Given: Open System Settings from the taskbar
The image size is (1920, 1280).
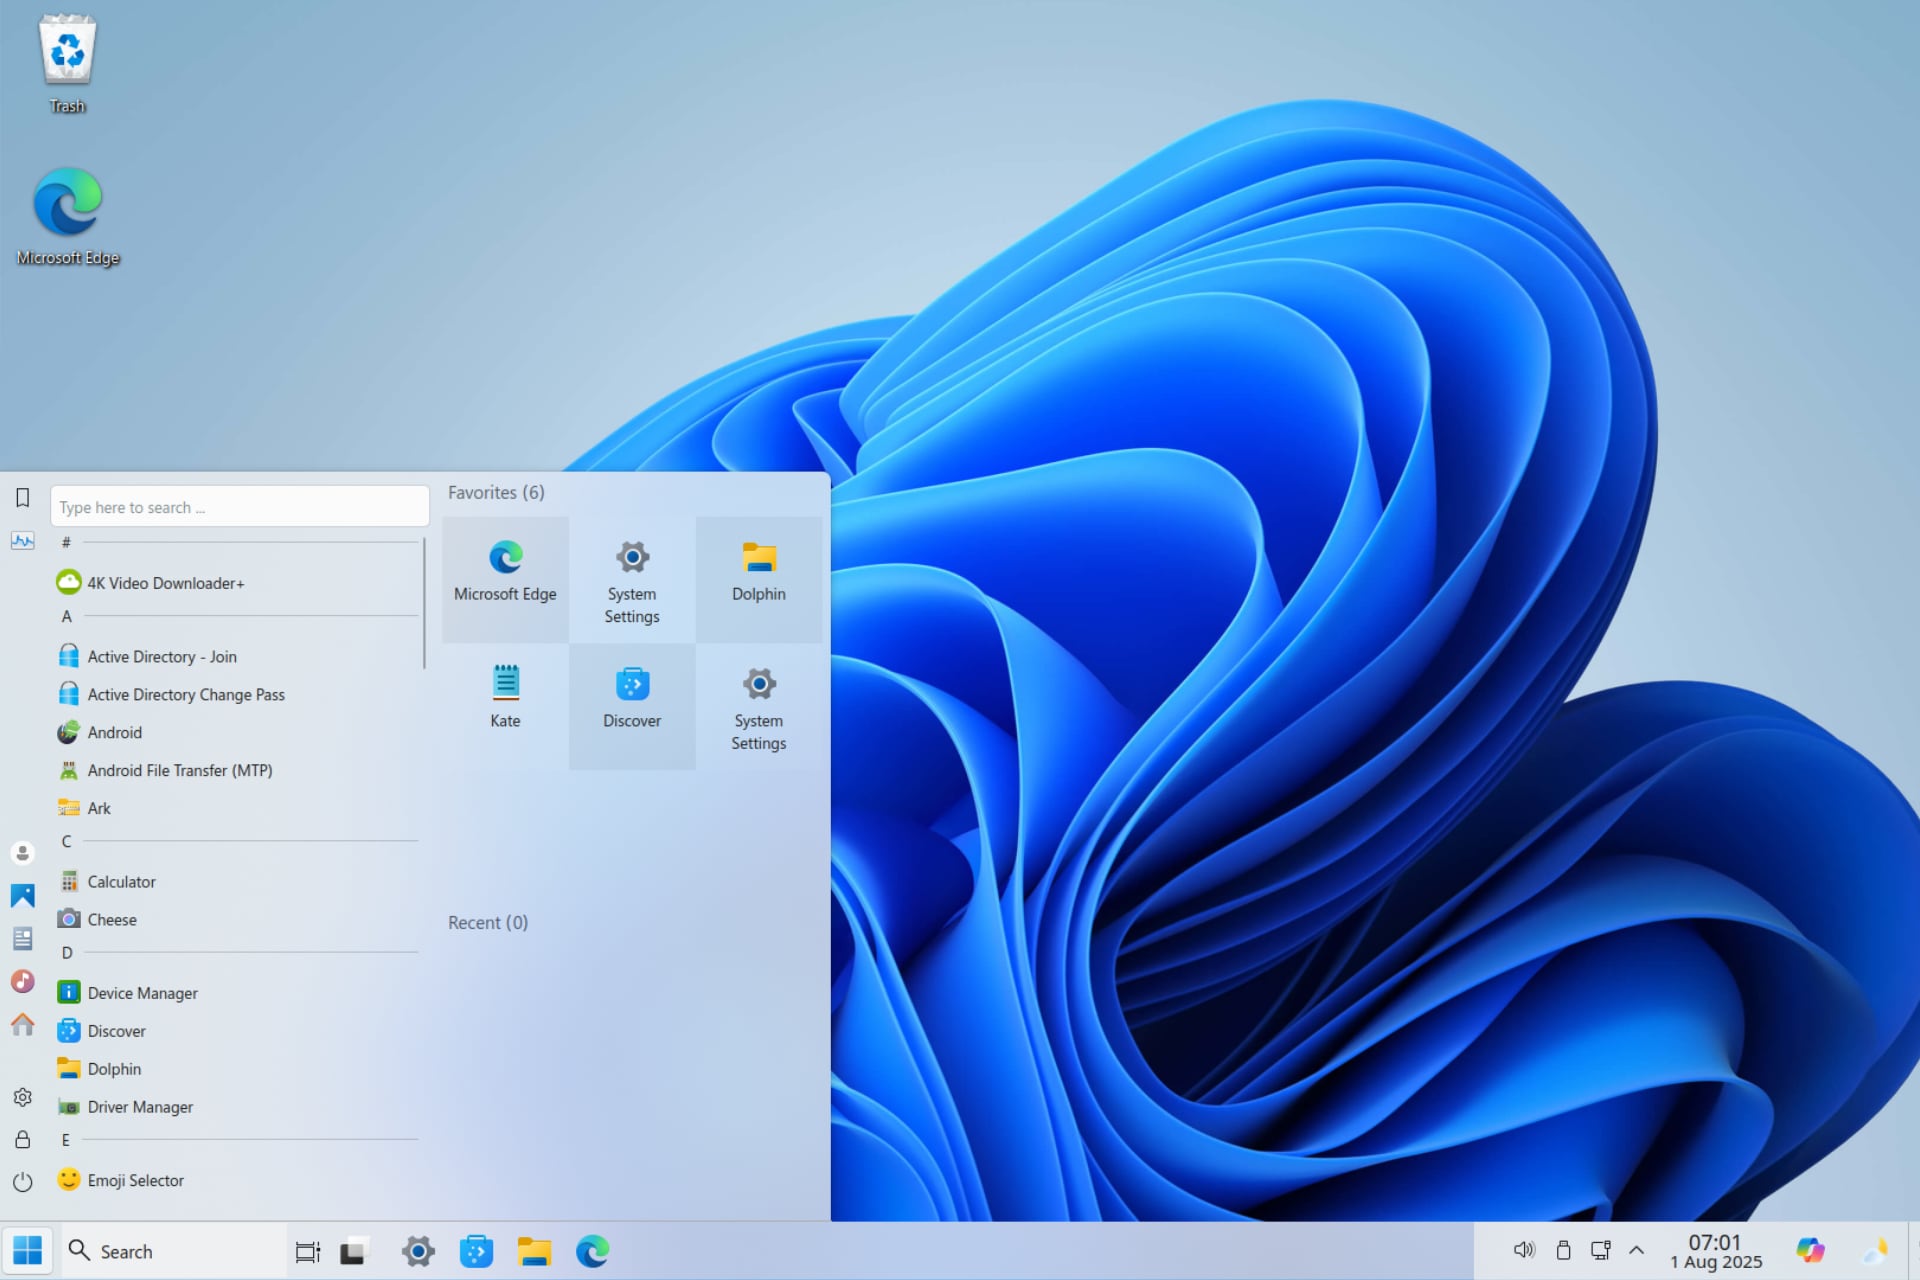Looking at the screenshot, I should pos(418,1250).
